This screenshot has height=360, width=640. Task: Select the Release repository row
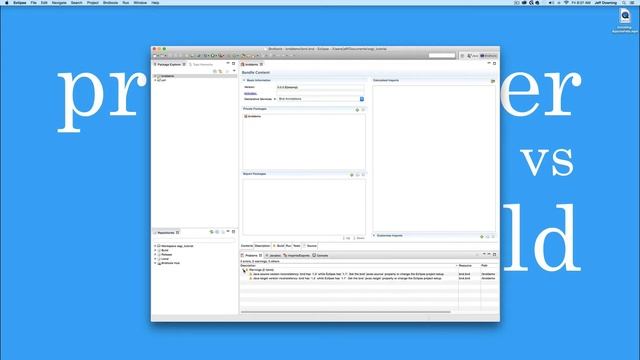click(x=165, y=255)
